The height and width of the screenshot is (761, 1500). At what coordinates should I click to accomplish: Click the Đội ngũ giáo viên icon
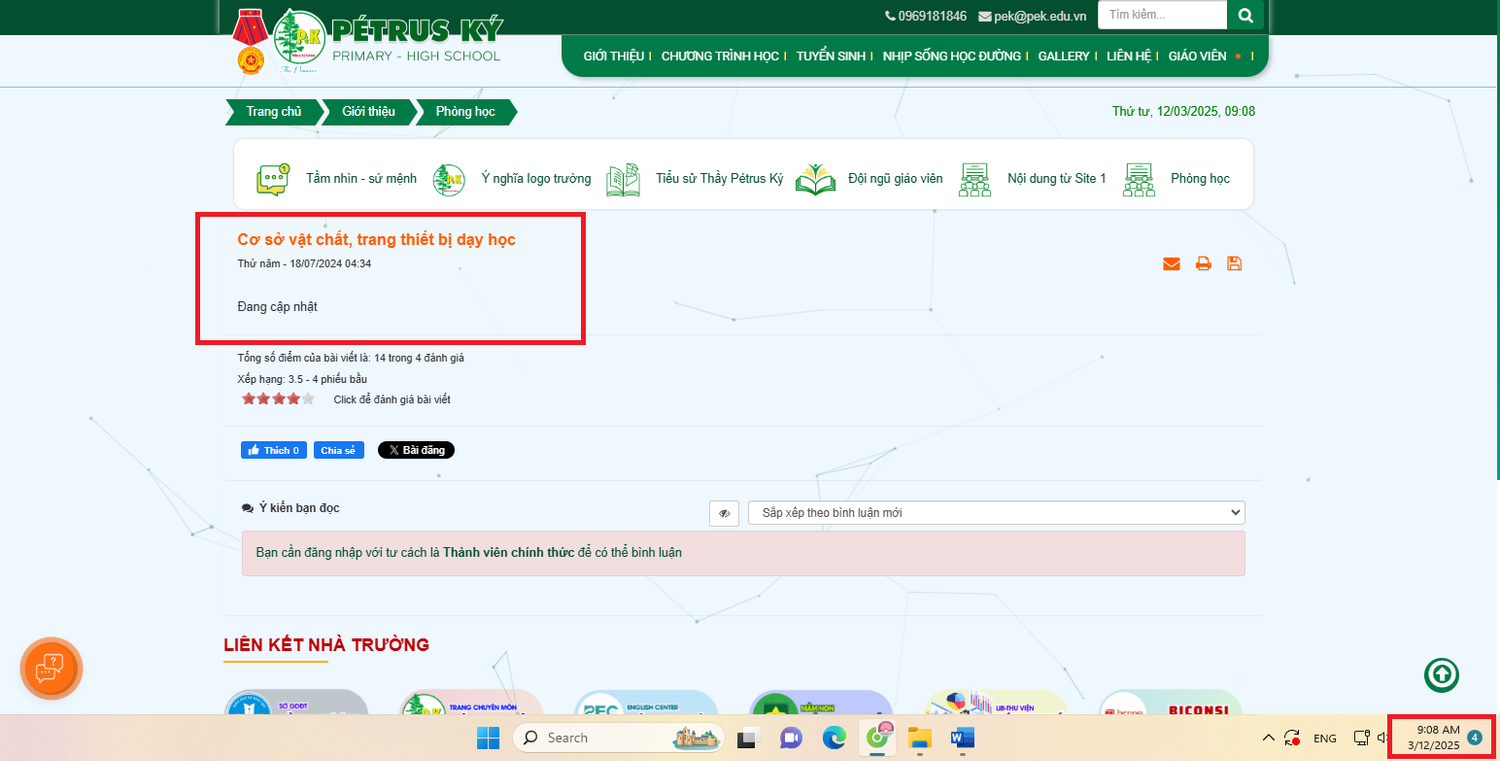pyautogui.click(x=816, y=179)
